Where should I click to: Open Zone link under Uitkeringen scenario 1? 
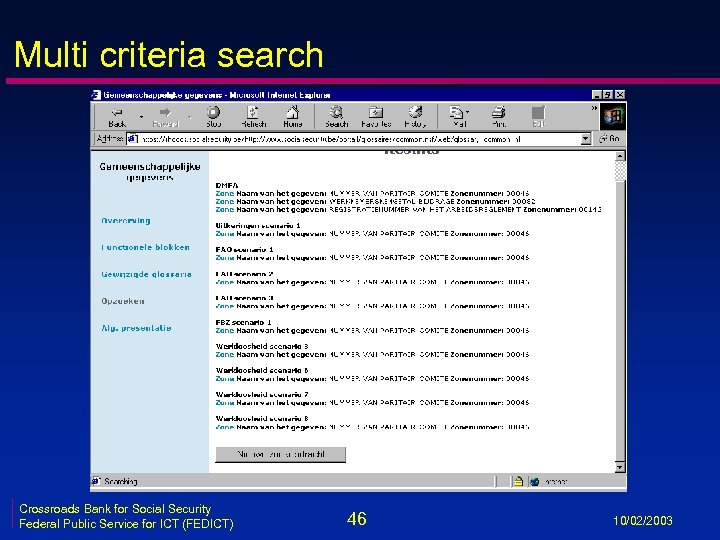tap(225, 234)
